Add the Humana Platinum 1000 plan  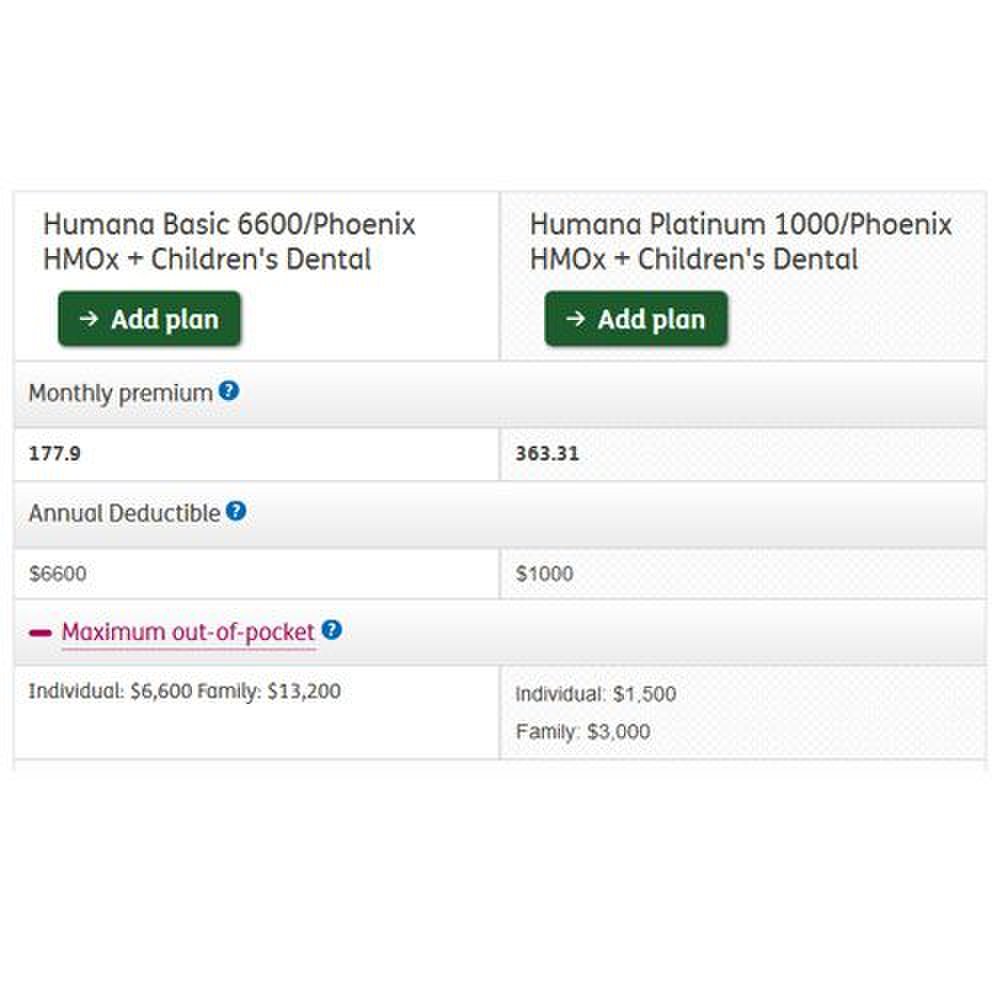tap(636, 319)
